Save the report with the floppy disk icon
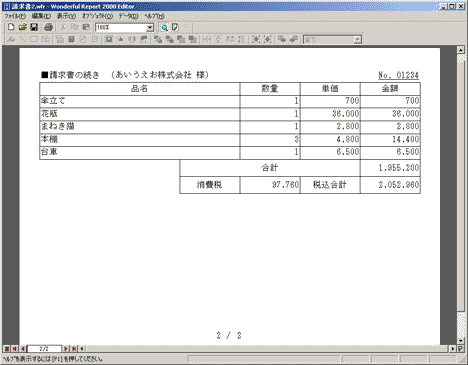 pos(34,27)
